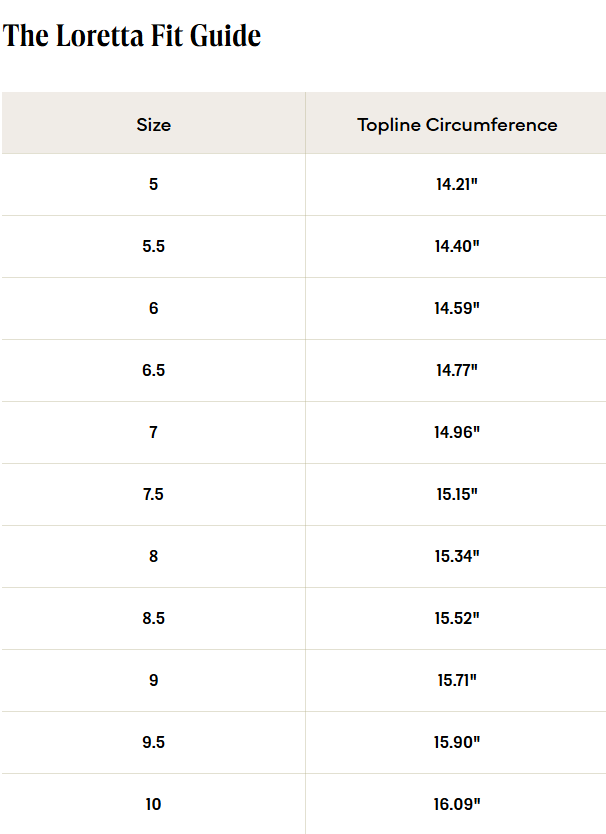Select the size 7.5 row label
The height and width of the screenshot is (834, 606).
[153, 494]
